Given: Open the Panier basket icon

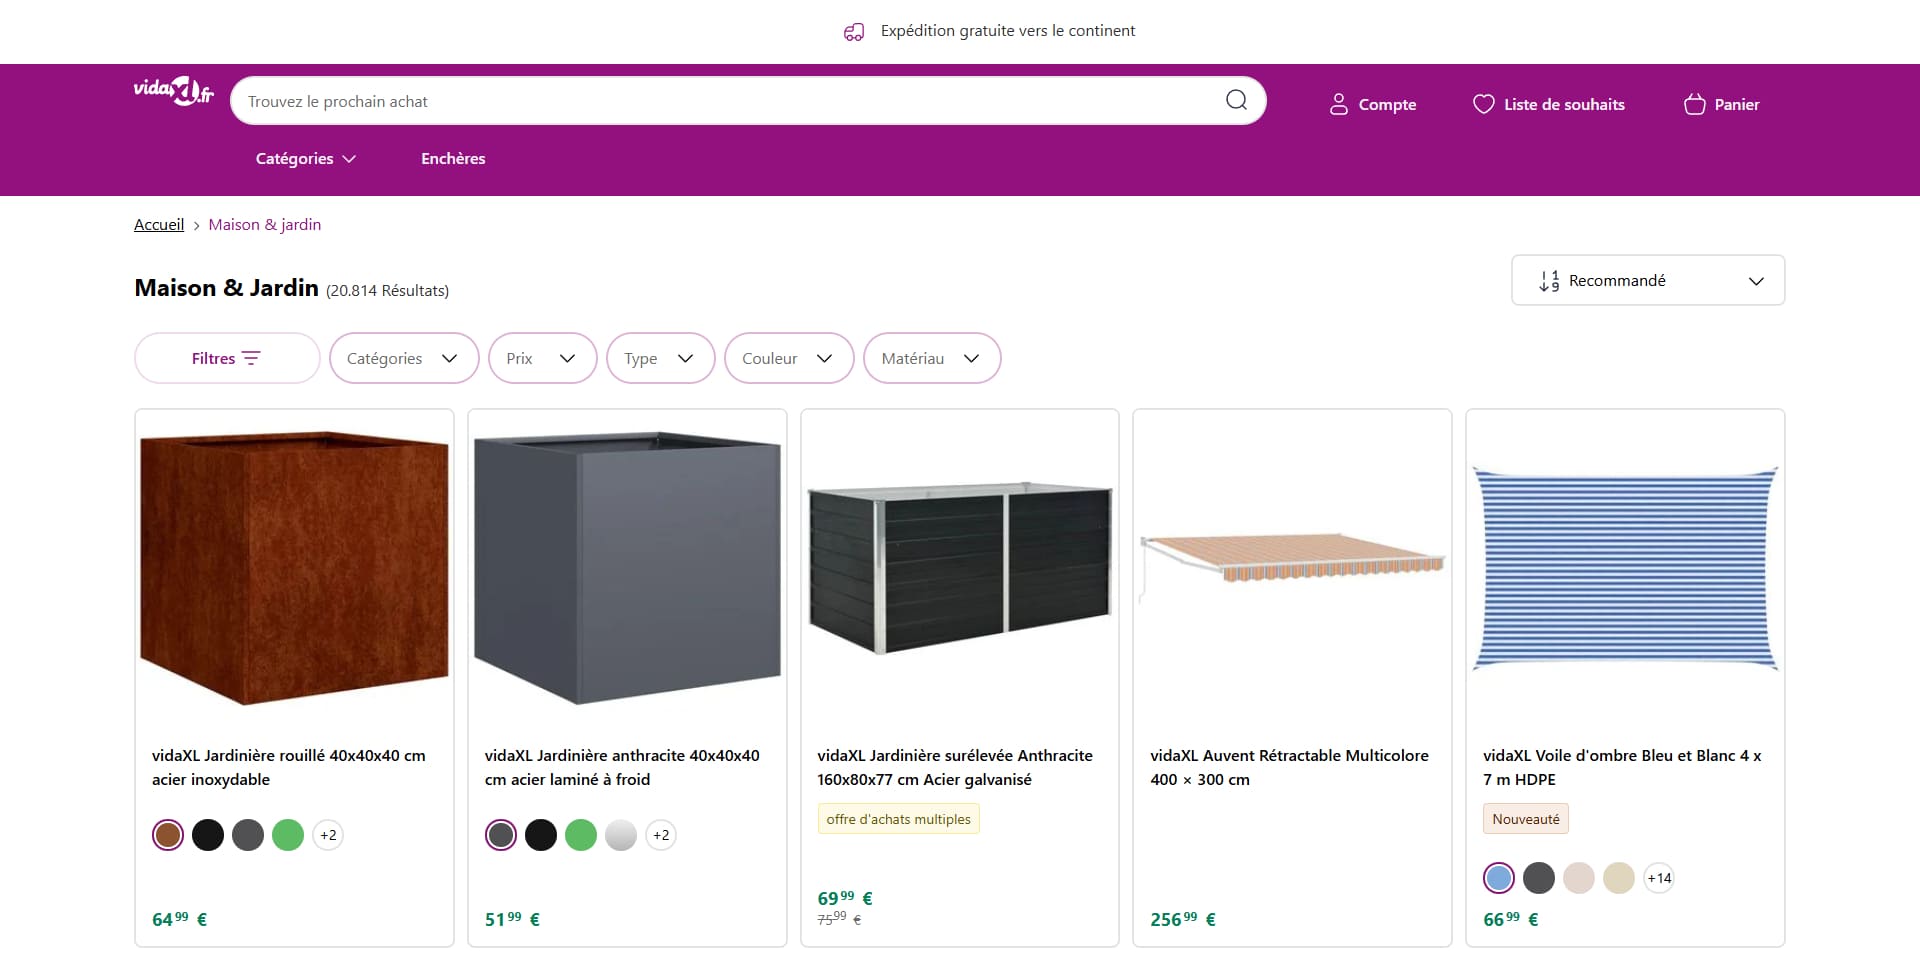Looking at the screenshot, I should (x=1694, y=104).
